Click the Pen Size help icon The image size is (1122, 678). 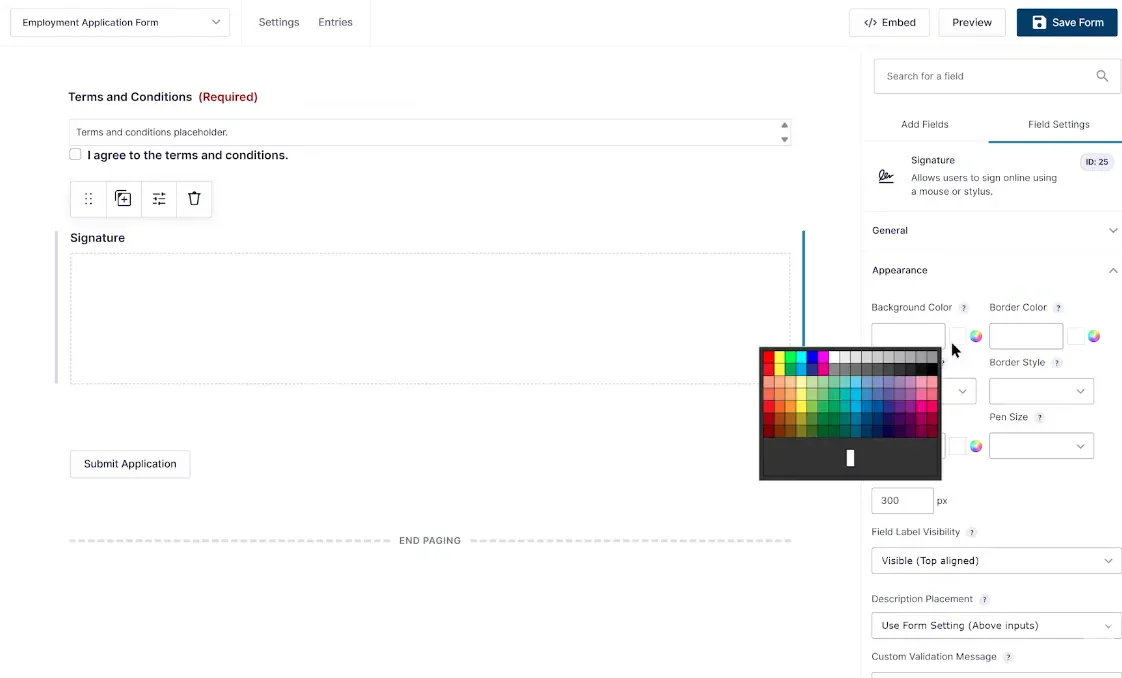1039,418
